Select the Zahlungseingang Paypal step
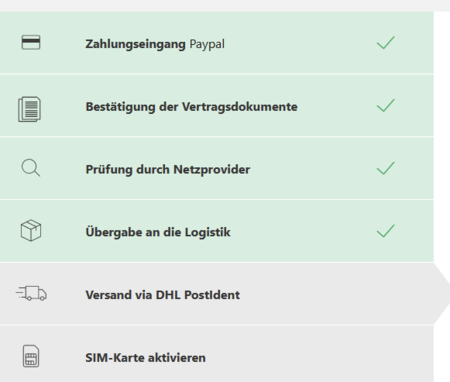The width and height of the screenshot is (450, 382). pyautogui.click(x=217, y=43)
